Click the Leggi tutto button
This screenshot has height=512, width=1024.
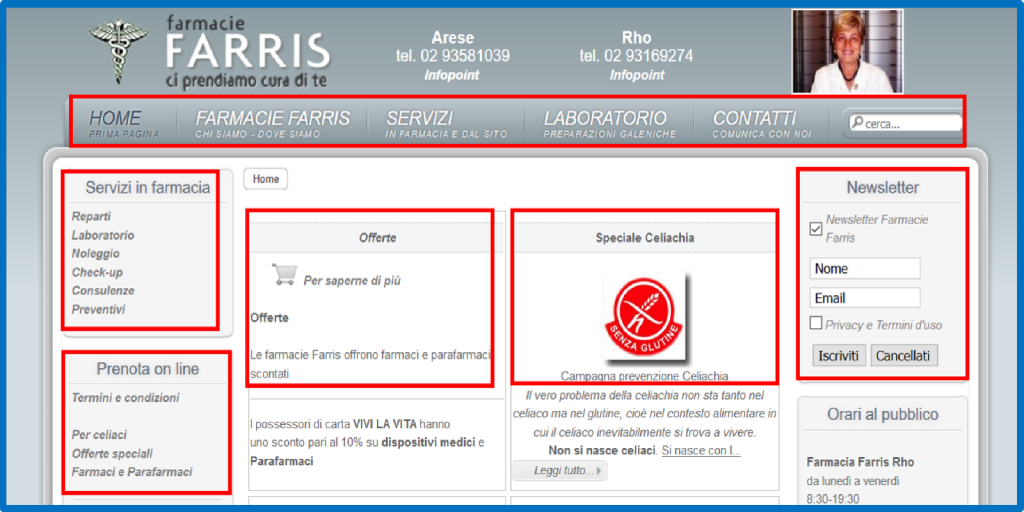[x=560, y=470]
